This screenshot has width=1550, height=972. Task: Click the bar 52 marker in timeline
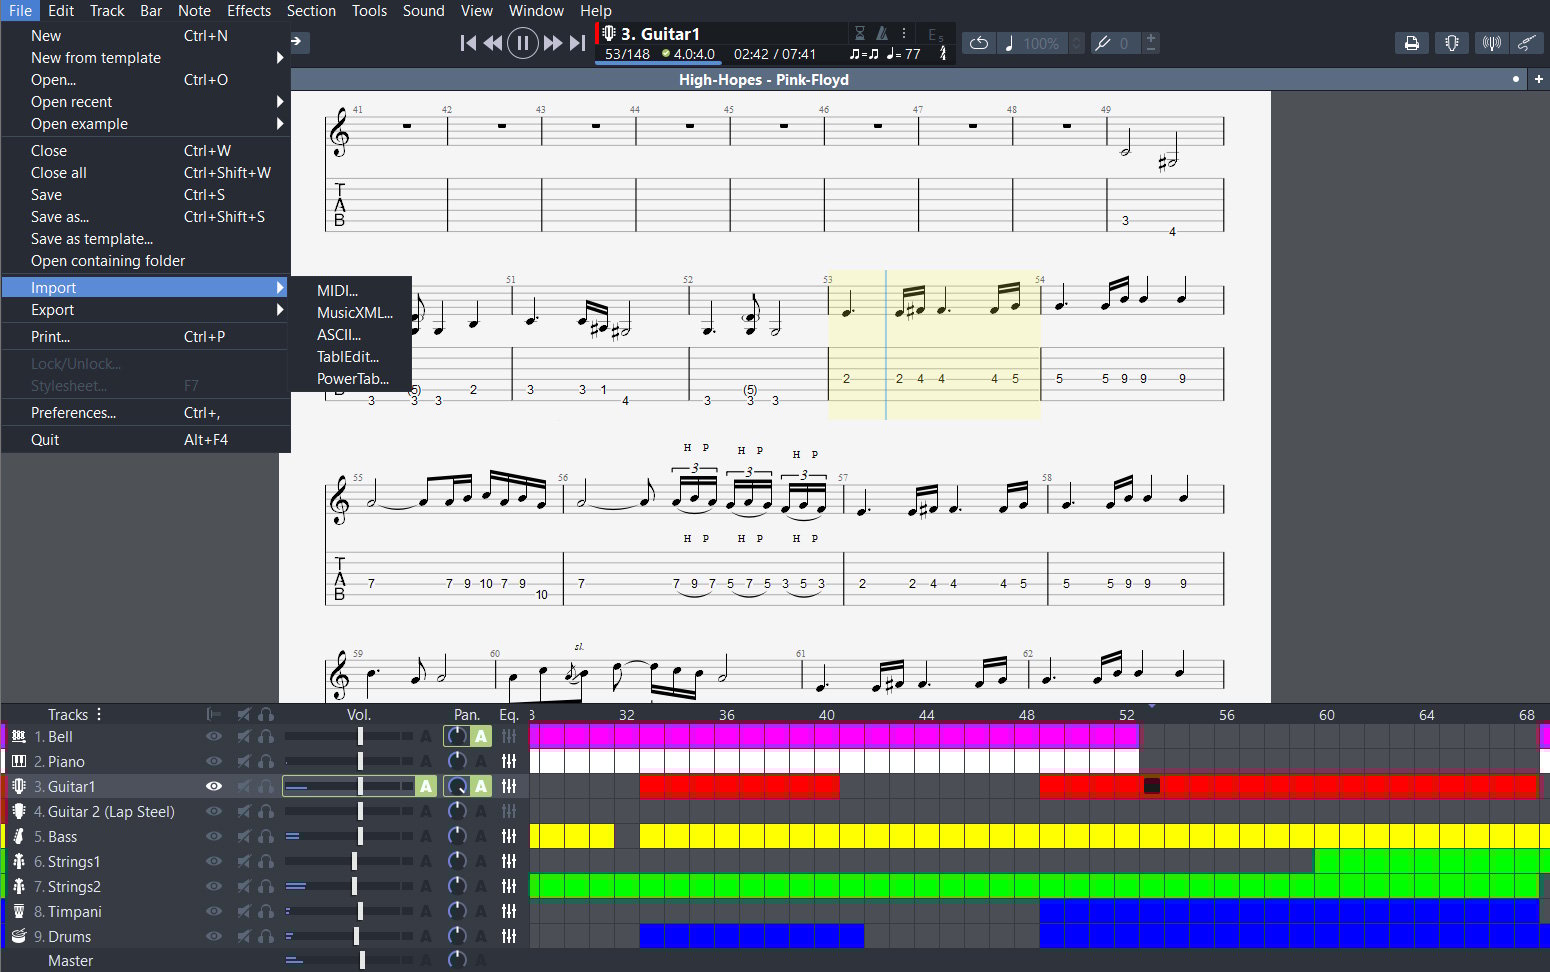[x=1127, y=715]
